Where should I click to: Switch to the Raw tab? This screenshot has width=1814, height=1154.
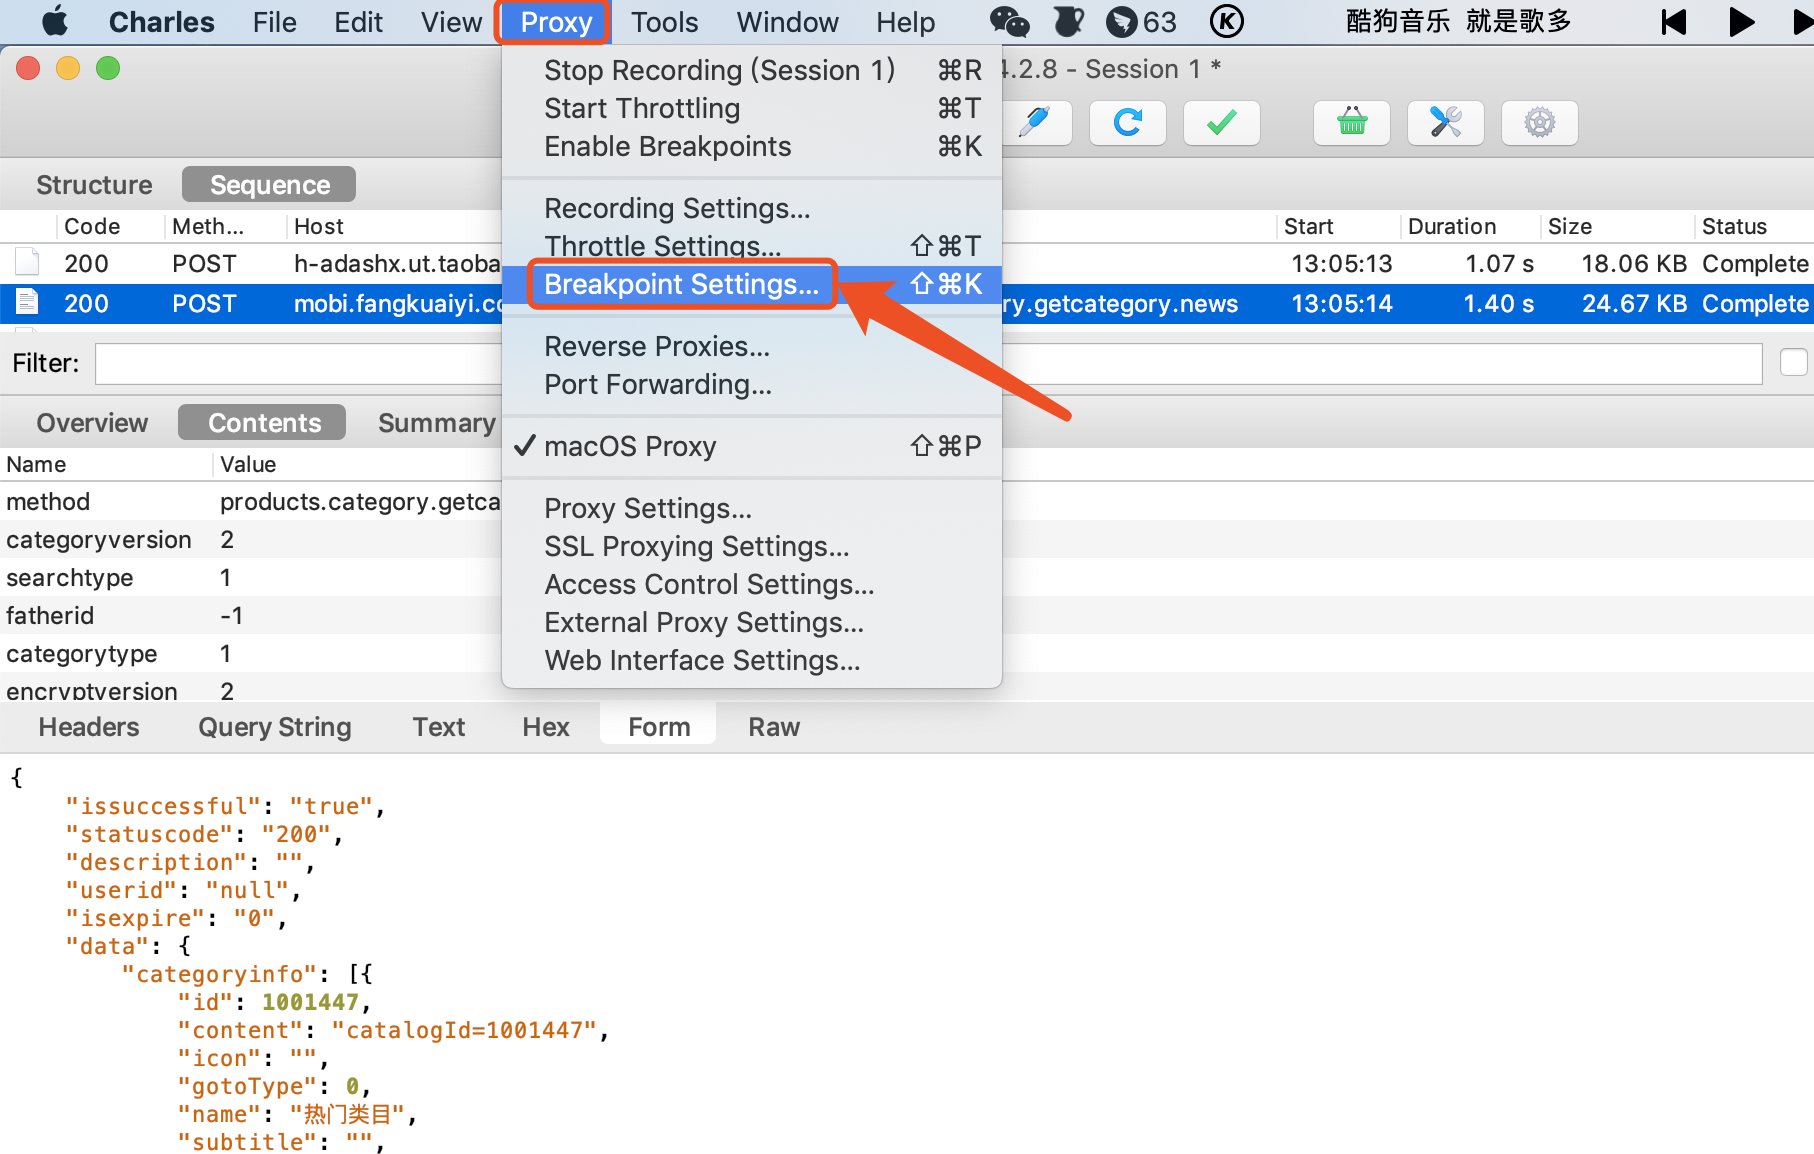tap(774, 727)
